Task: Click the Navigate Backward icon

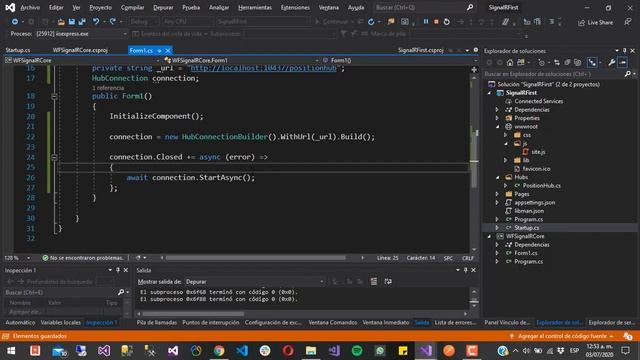Action: 15,22
